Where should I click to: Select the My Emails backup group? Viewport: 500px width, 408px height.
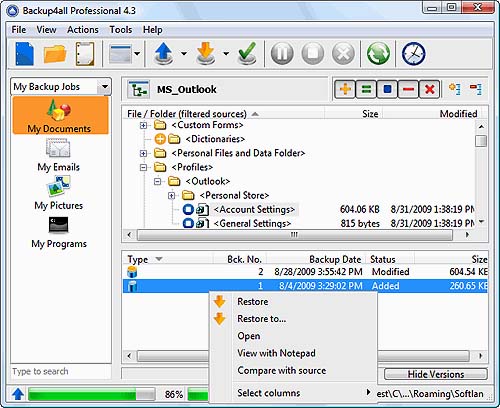tap(58, 155)
